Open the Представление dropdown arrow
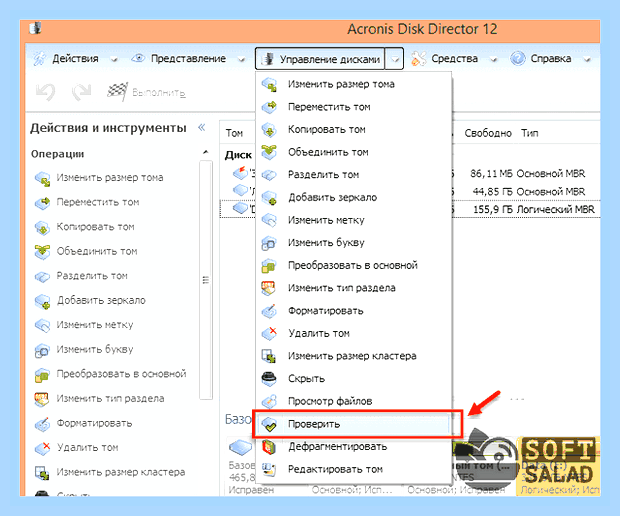The height and width of the screenshot is (516, 620). click(x=242, y=60)
